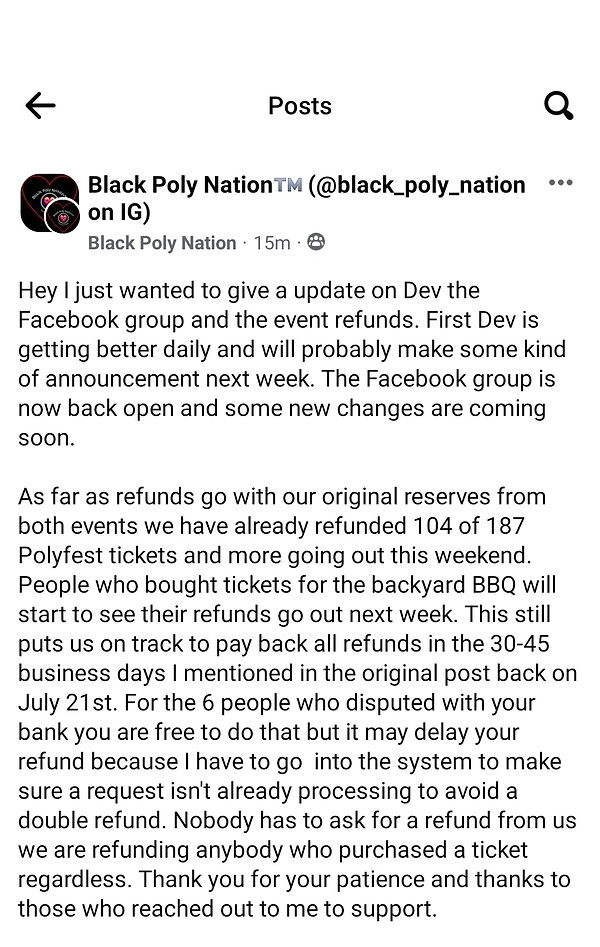Tap the small circular overlay avatar
Screen dimensions: 600x947
coord(62,216)
